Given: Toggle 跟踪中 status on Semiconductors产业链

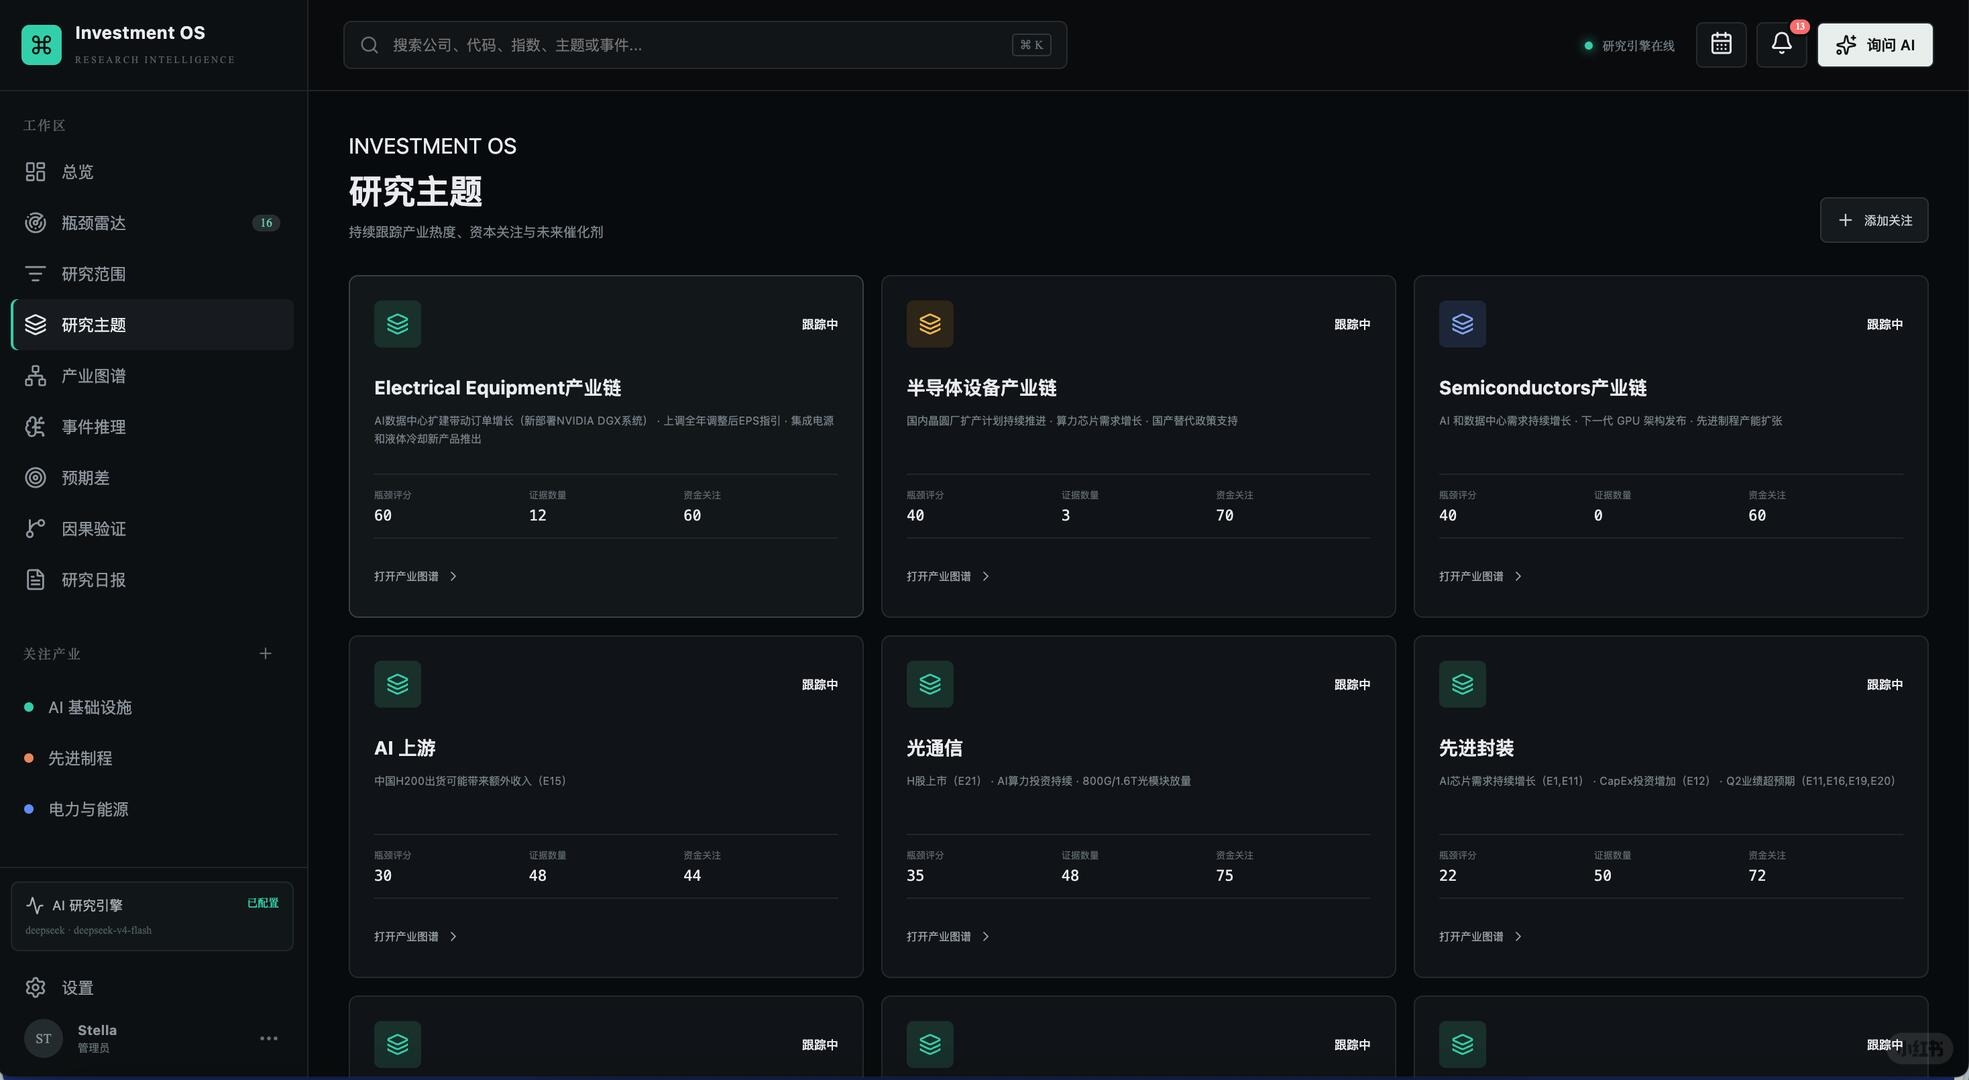Looking at the screenshot, I should pos(1885,325).
